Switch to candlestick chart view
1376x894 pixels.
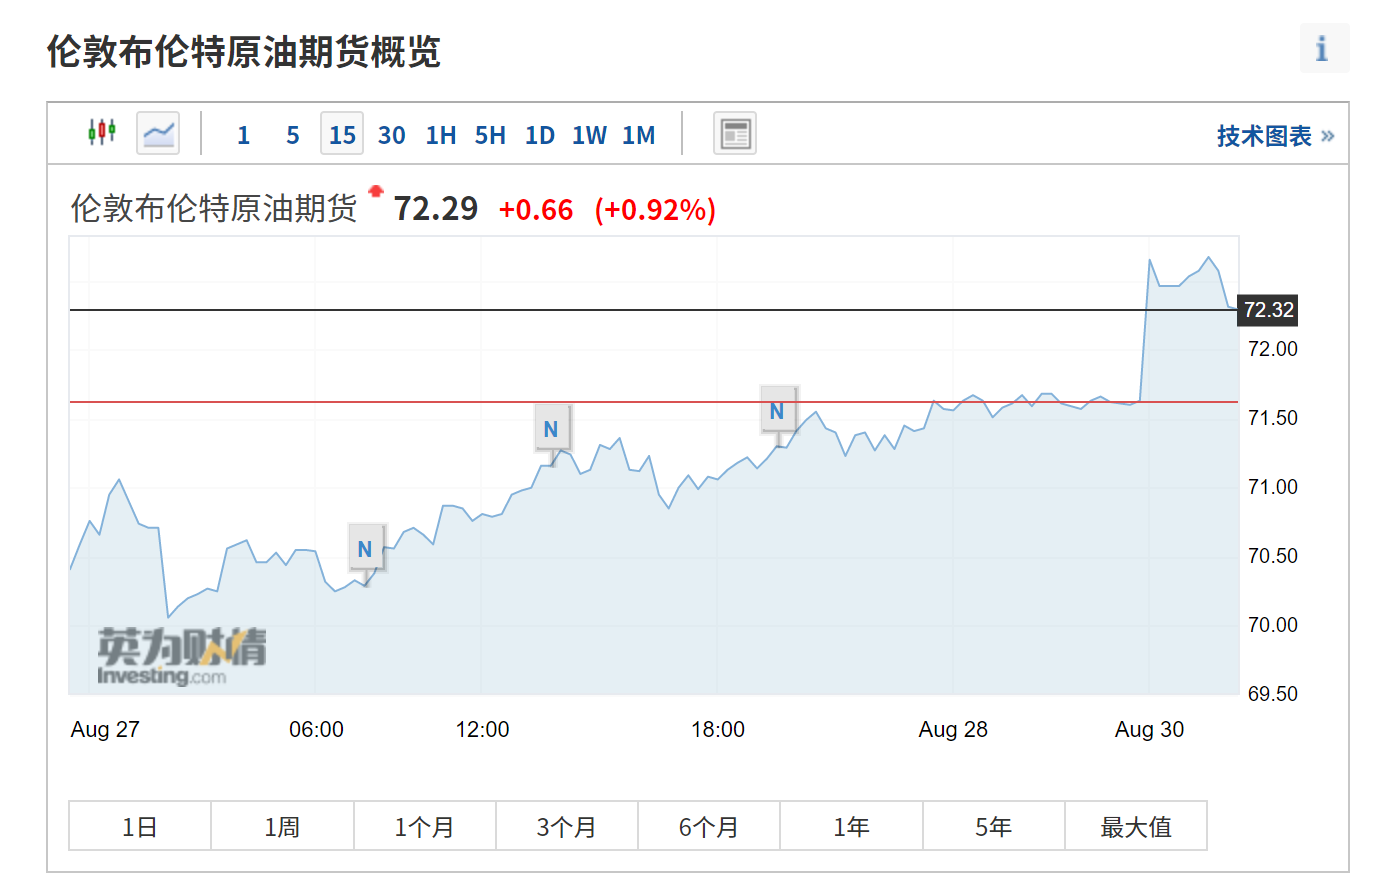102,133
